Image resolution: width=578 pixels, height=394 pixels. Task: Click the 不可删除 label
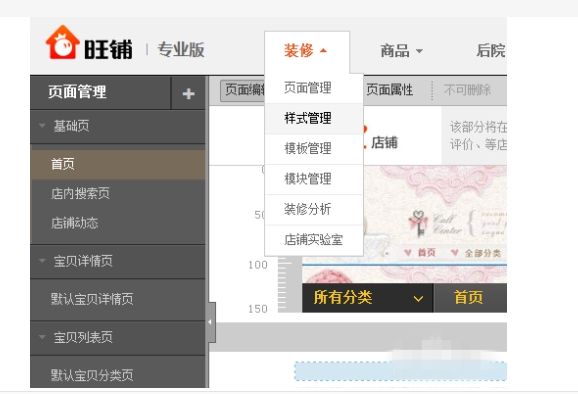click(x=467, y=90)
